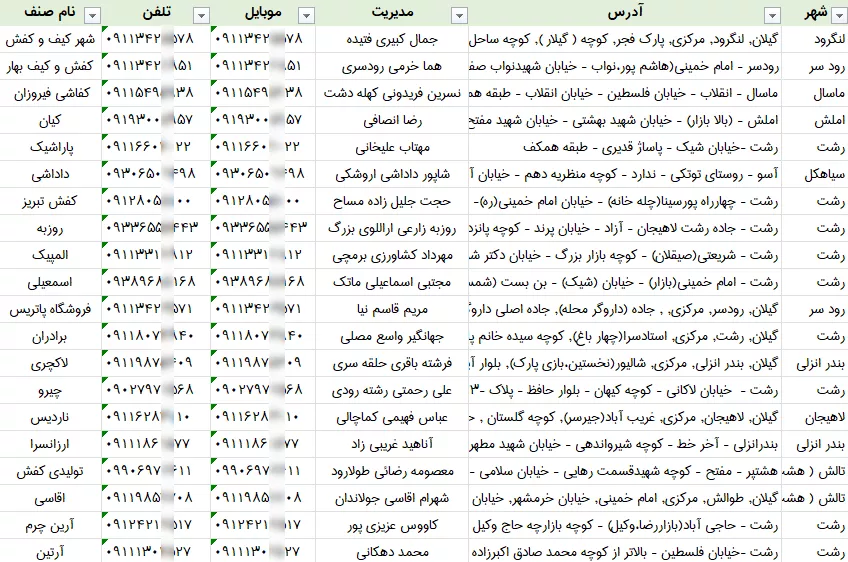This screenshot has width=848, height=562.
Task: Select the تلفن header cell
Action: (156, 12)
